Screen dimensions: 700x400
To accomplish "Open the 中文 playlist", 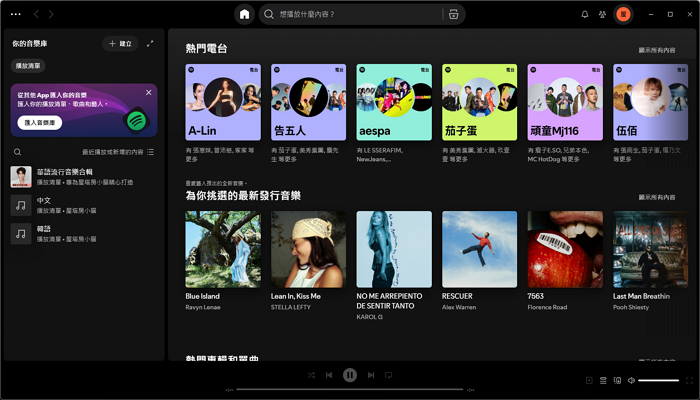I will click(x=83, y=205).
